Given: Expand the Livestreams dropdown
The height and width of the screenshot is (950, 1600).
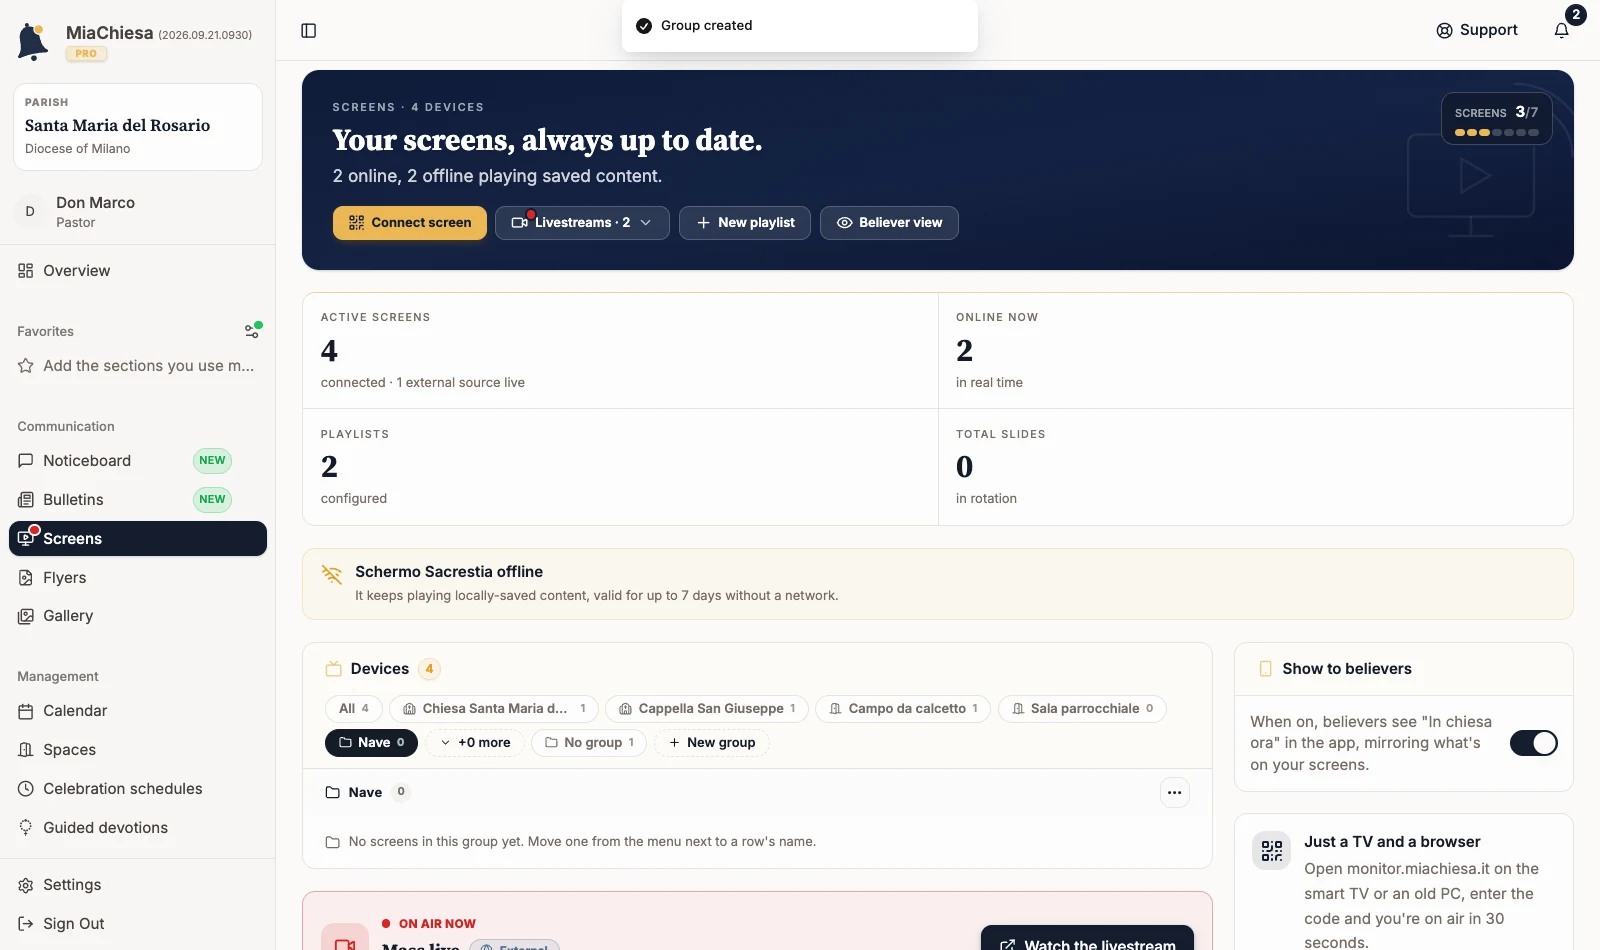Looking at the screenshot, I should (x=582, y=223).
